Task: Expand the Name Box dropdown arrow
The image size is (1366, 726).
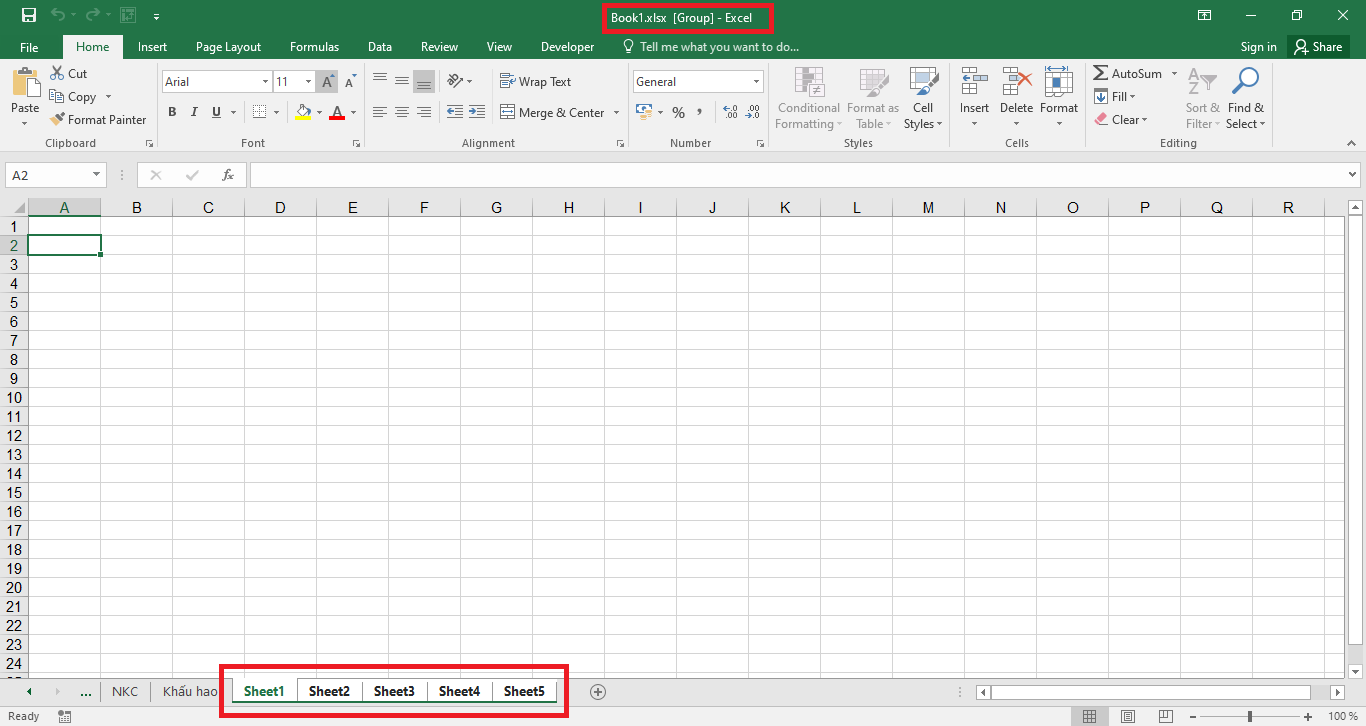Action: click(96, 175)
